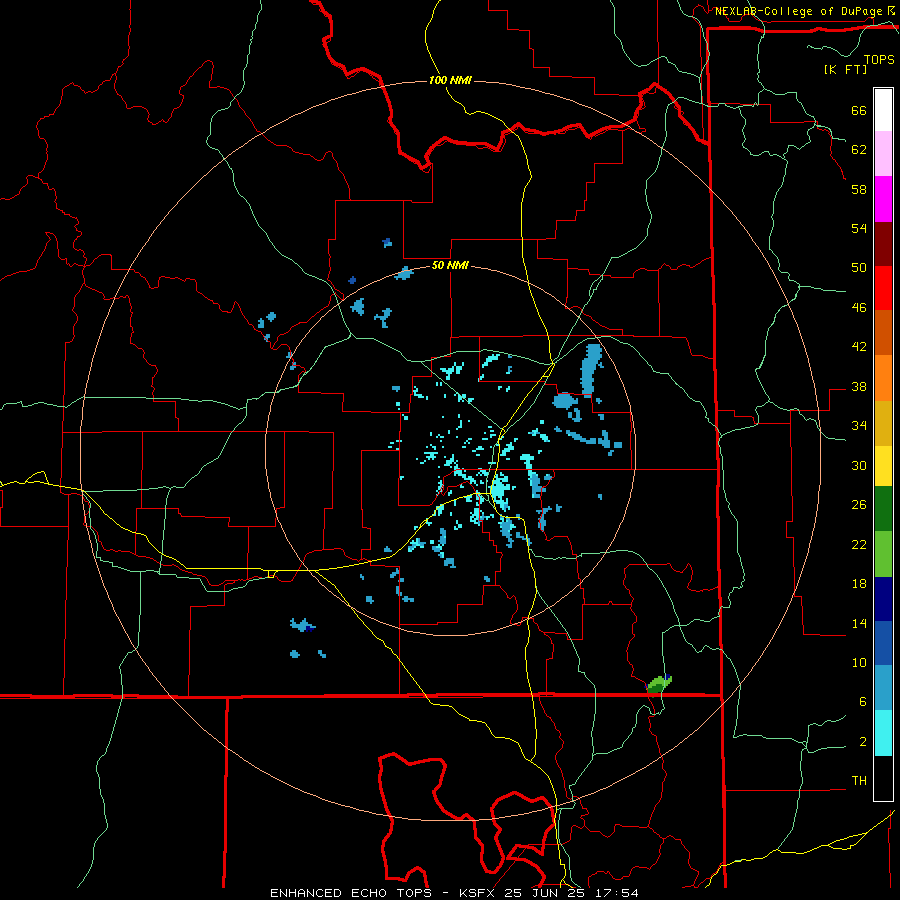
Task: Click the '2' legend value
Action: coord(863,742)
